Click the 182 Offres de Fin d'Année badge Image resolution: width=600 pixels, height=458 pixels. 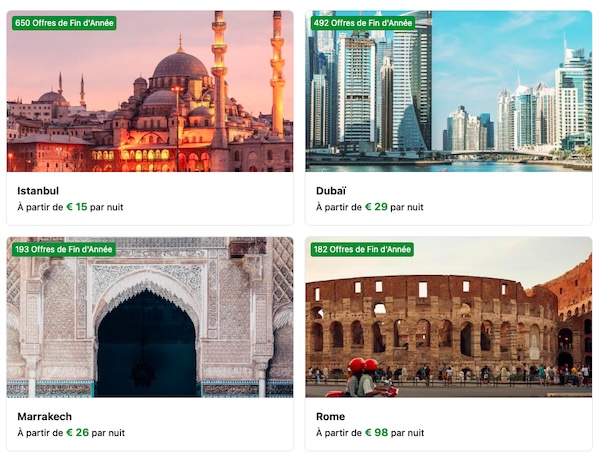tap(362, 249)
